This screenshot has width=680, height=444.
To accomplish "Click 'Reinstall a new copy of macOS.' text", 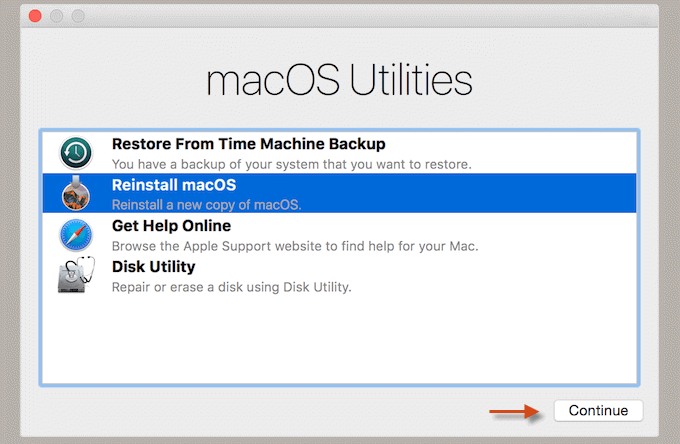I will [x=206, y=205].
